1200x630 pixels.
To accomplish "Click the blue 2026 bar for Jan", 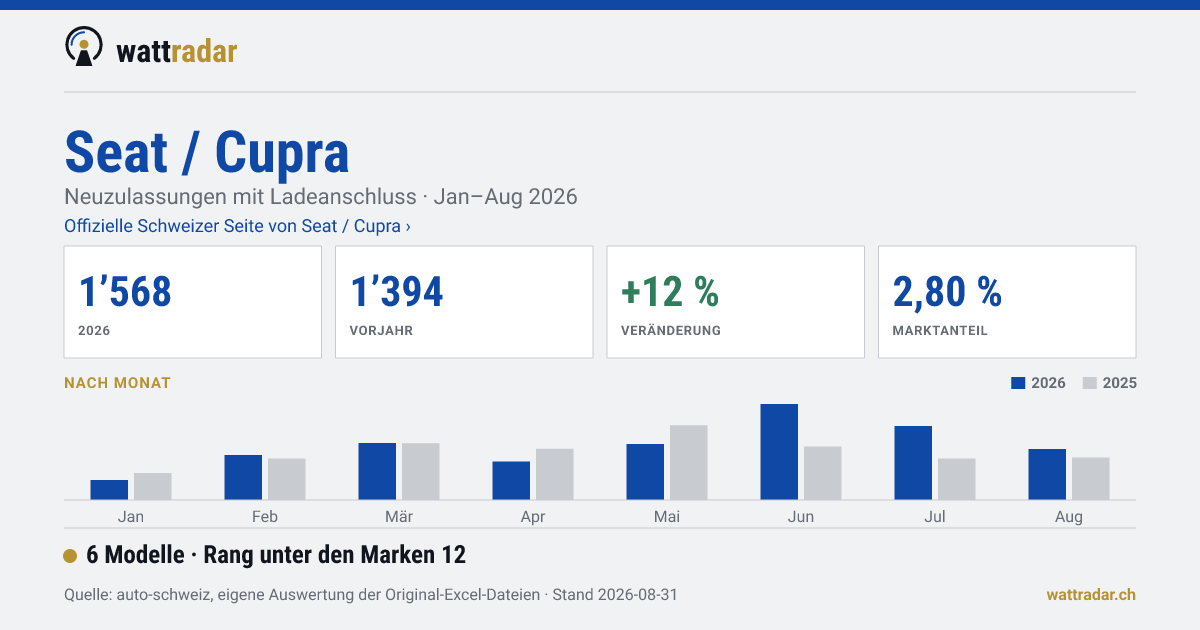I will [109, 490].
